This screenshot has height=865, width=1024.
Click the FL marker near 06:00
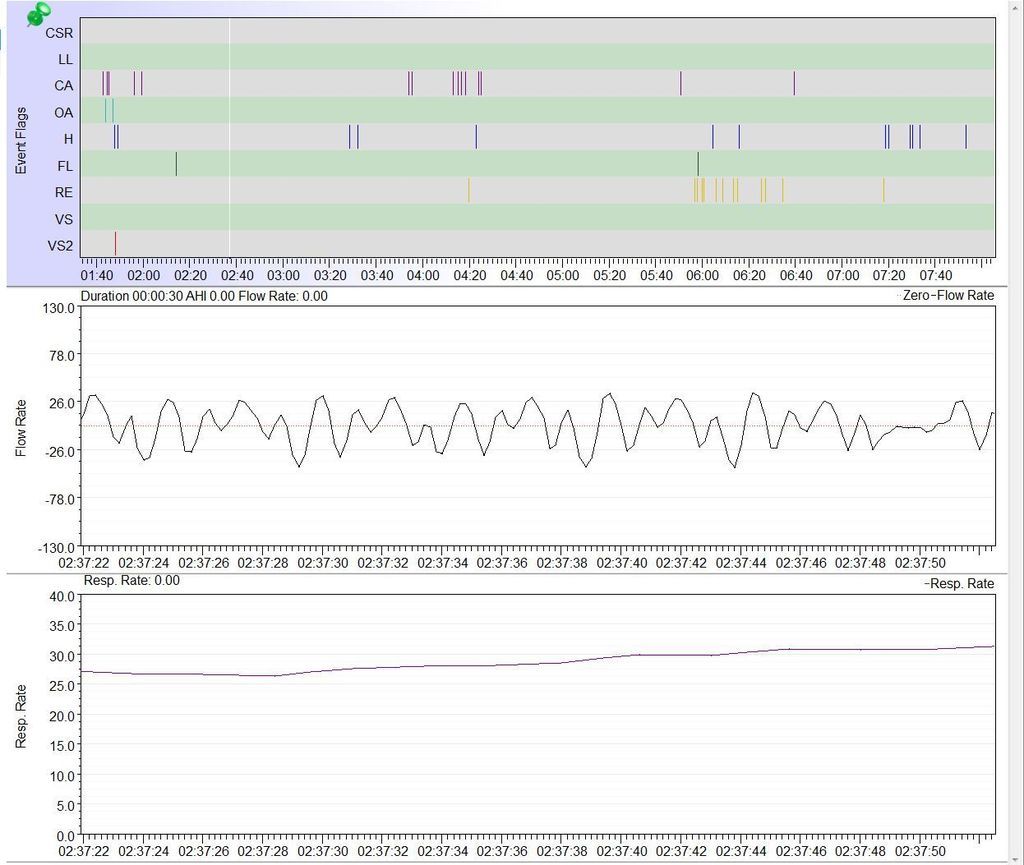[698, 164]
